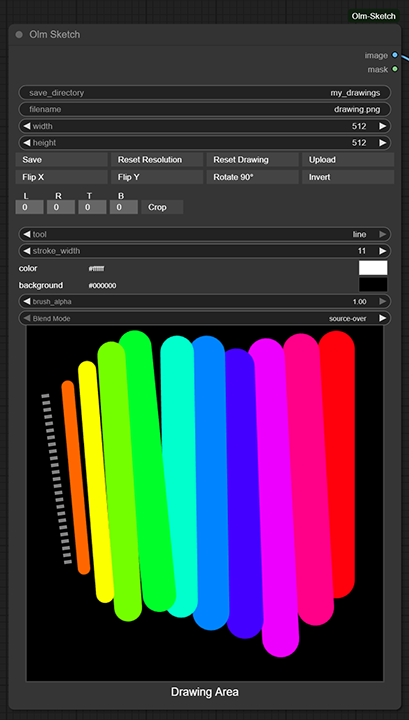Flip the drawing with Flip X
This screenshot has width=409, height=720.
62,177
